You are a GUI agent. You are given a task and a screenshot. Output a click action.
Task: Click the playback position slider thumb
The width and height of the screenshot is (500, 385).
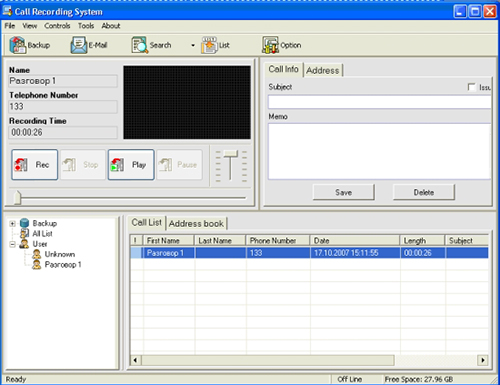tap(17, 197)
